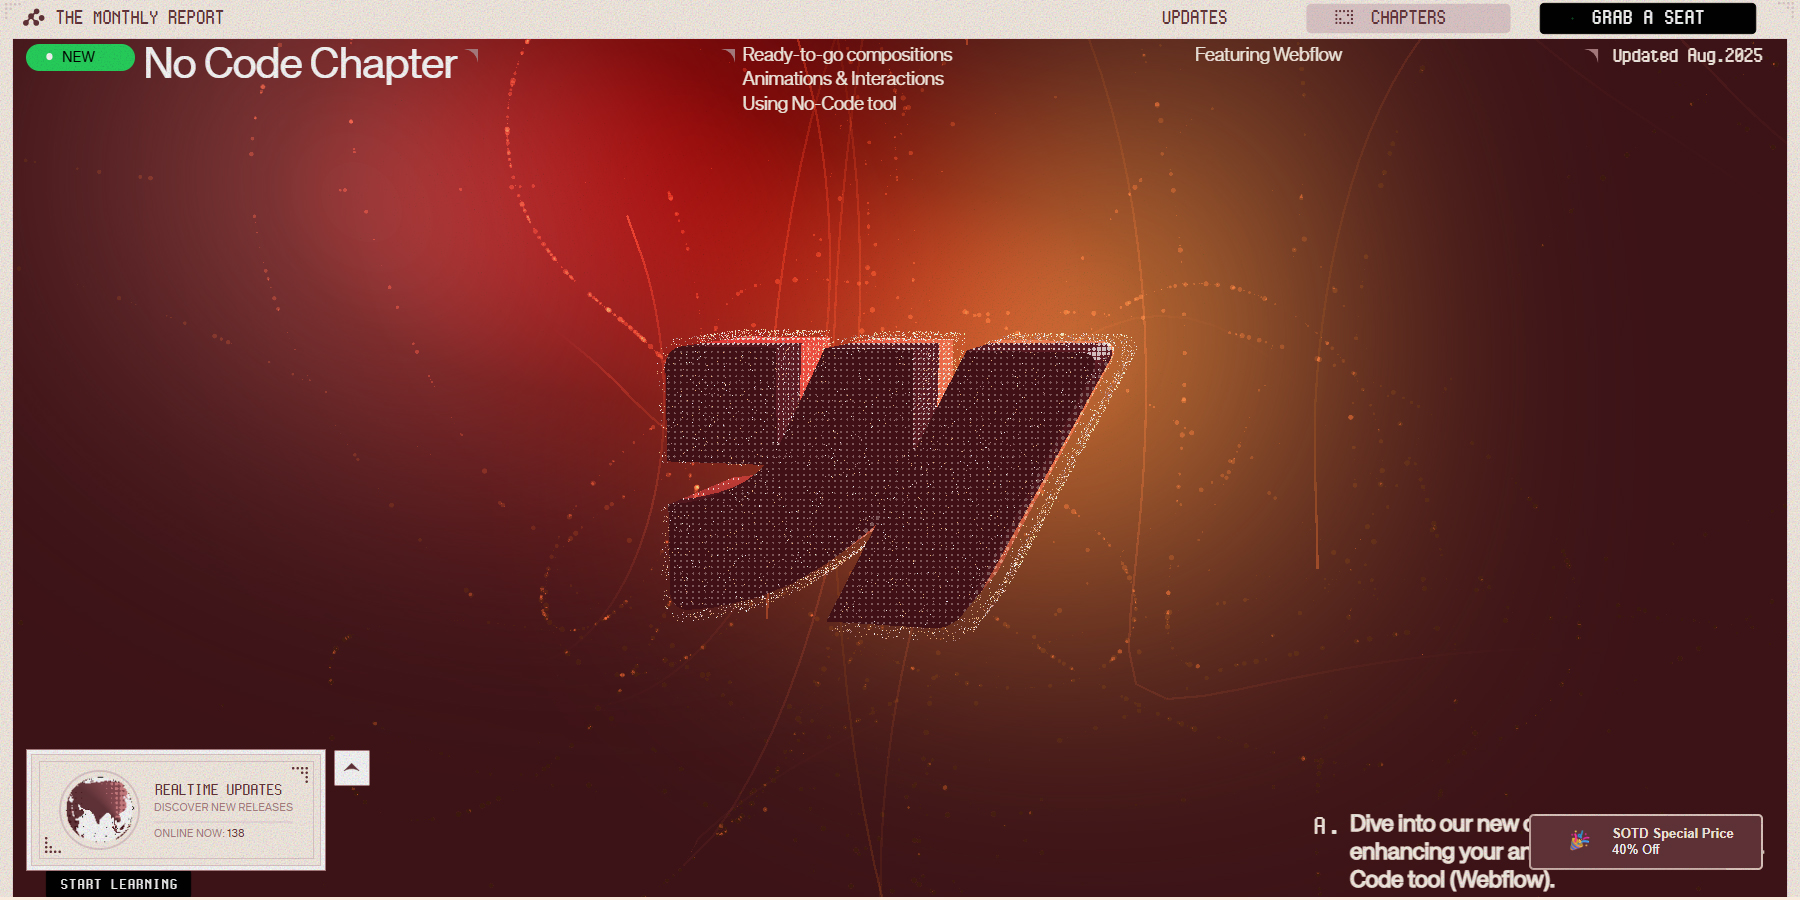Click the green NEW badge
Viewport: 1800px width, 900px height.
coord(80,57)
